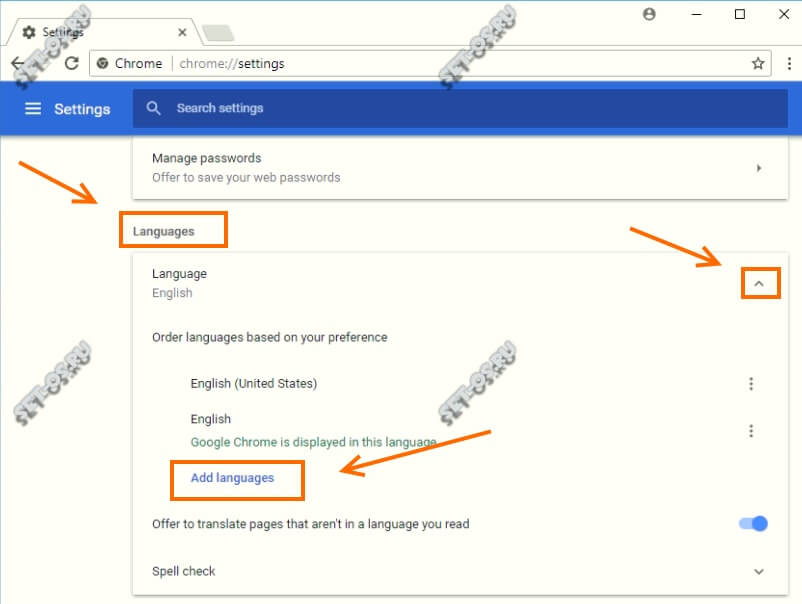This screenshot has width=802, height=604.
Task: Expand the Spell check section
Action: (759, 571)
